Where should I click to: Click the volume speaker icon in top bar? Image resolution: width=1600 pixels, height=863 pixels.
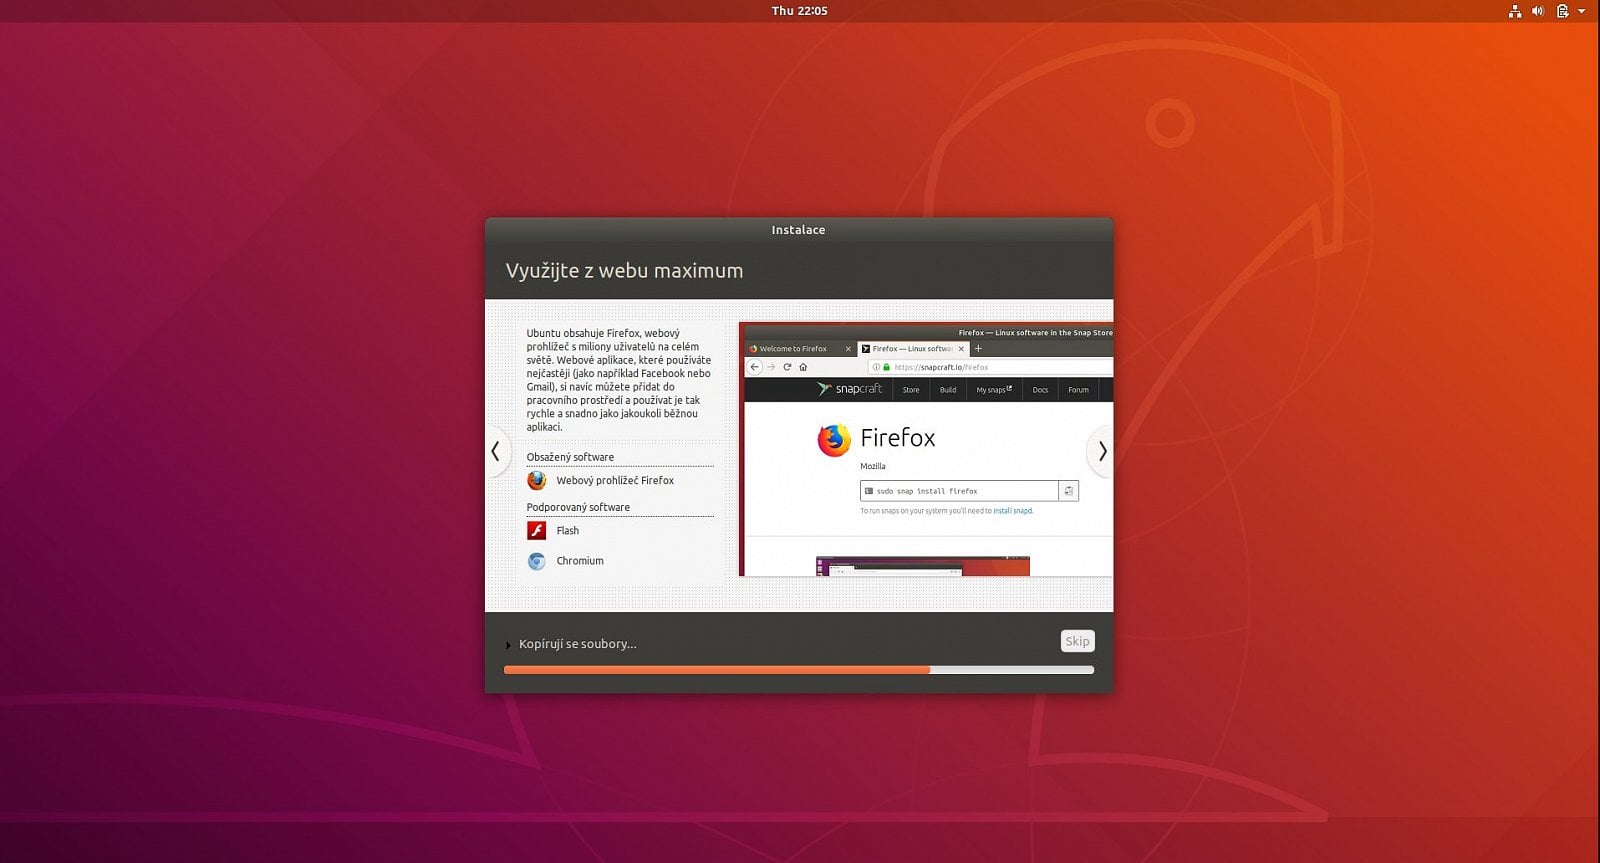tap(1538, 11)
